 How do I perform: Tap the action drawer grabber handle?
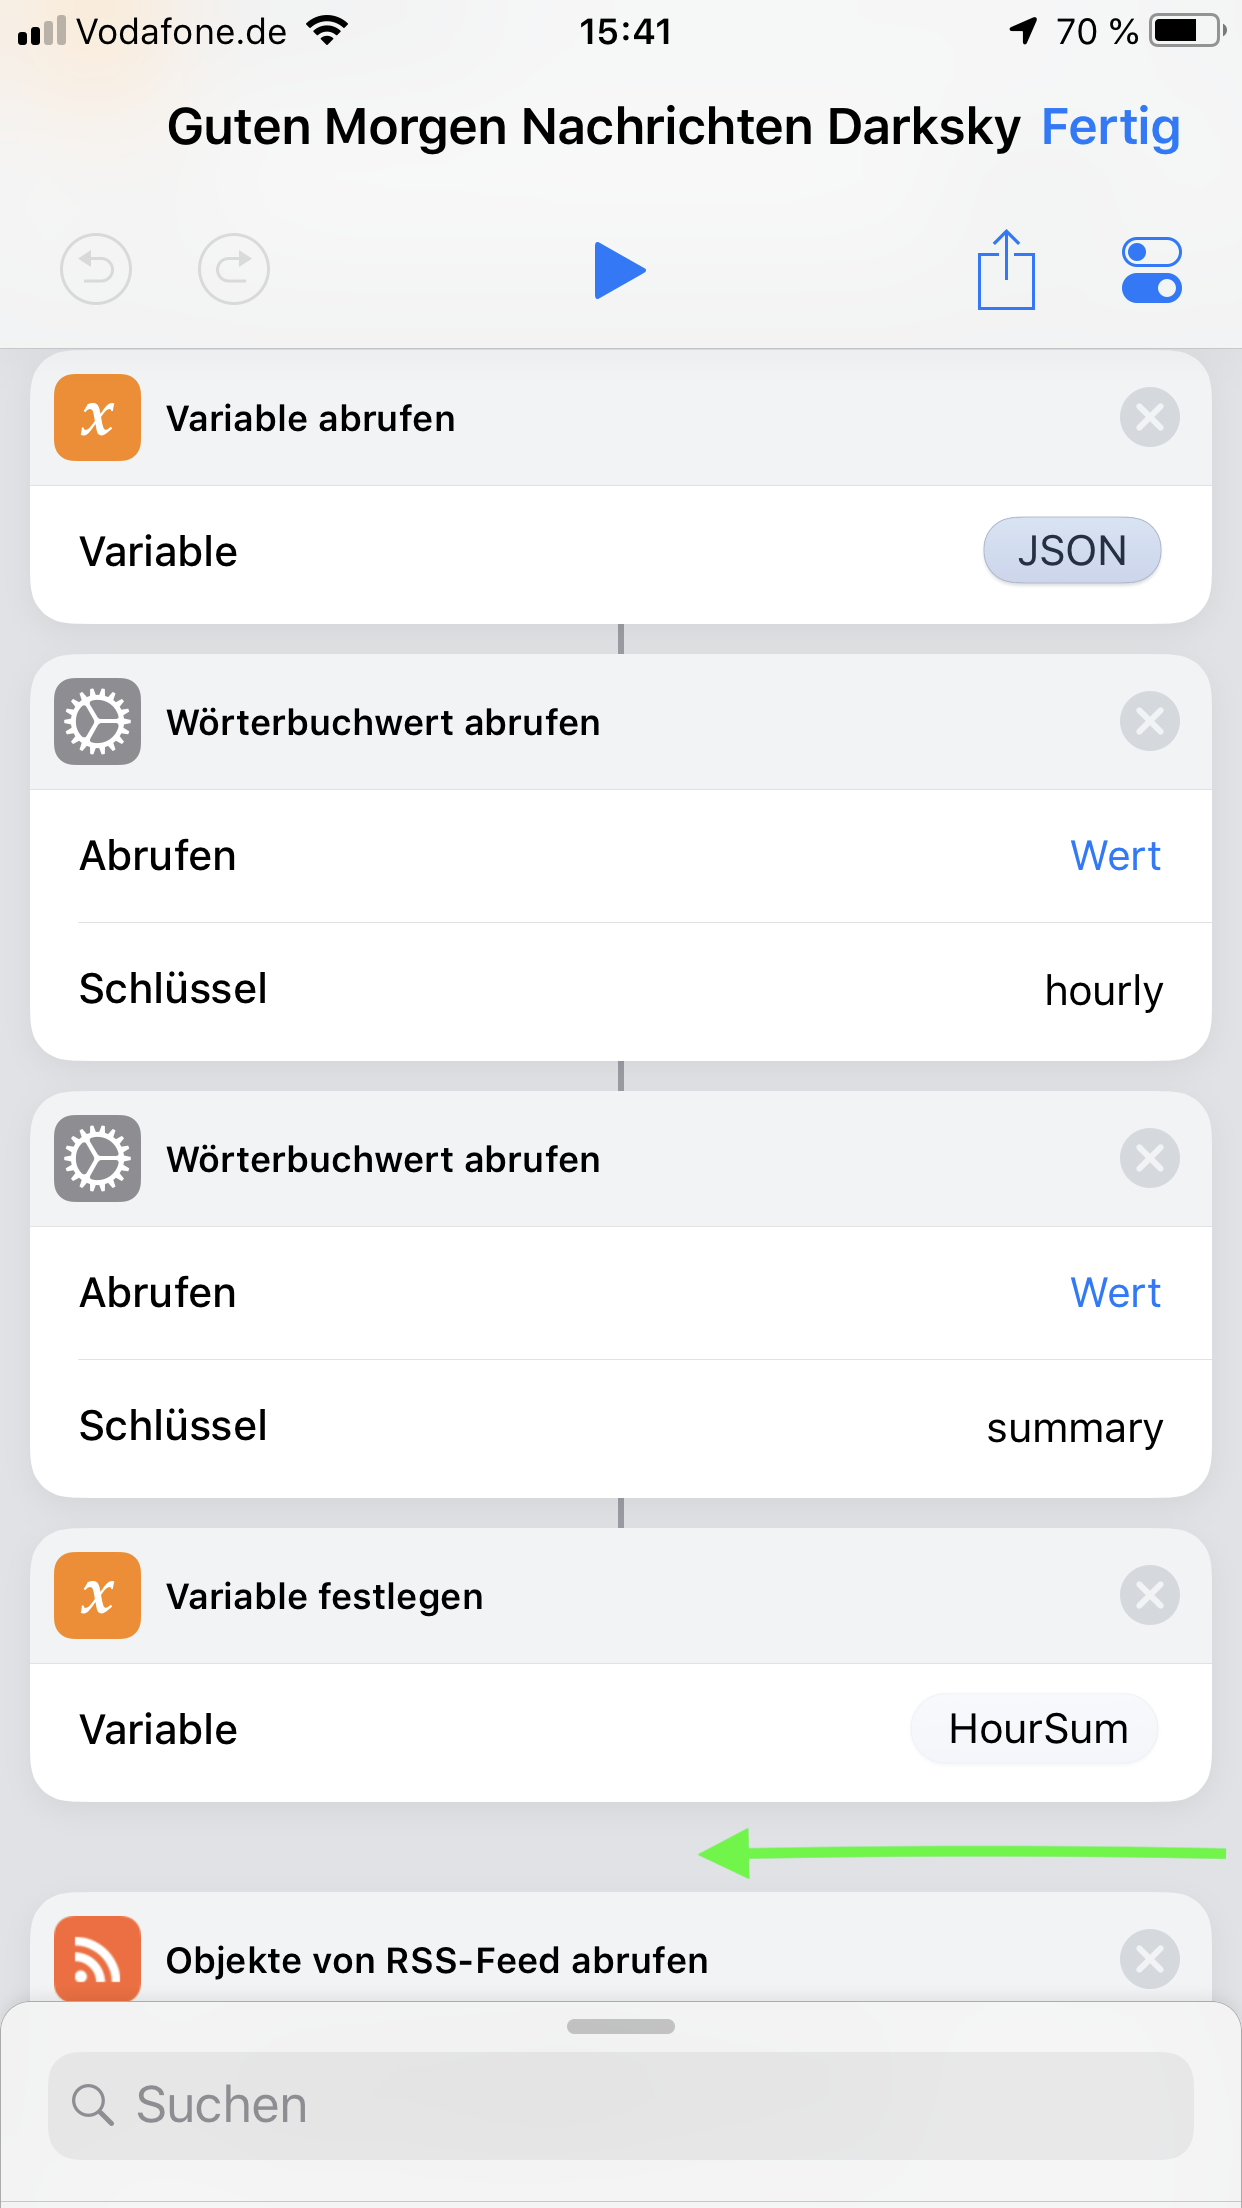pyautogui.click(x=620, y=2026)
